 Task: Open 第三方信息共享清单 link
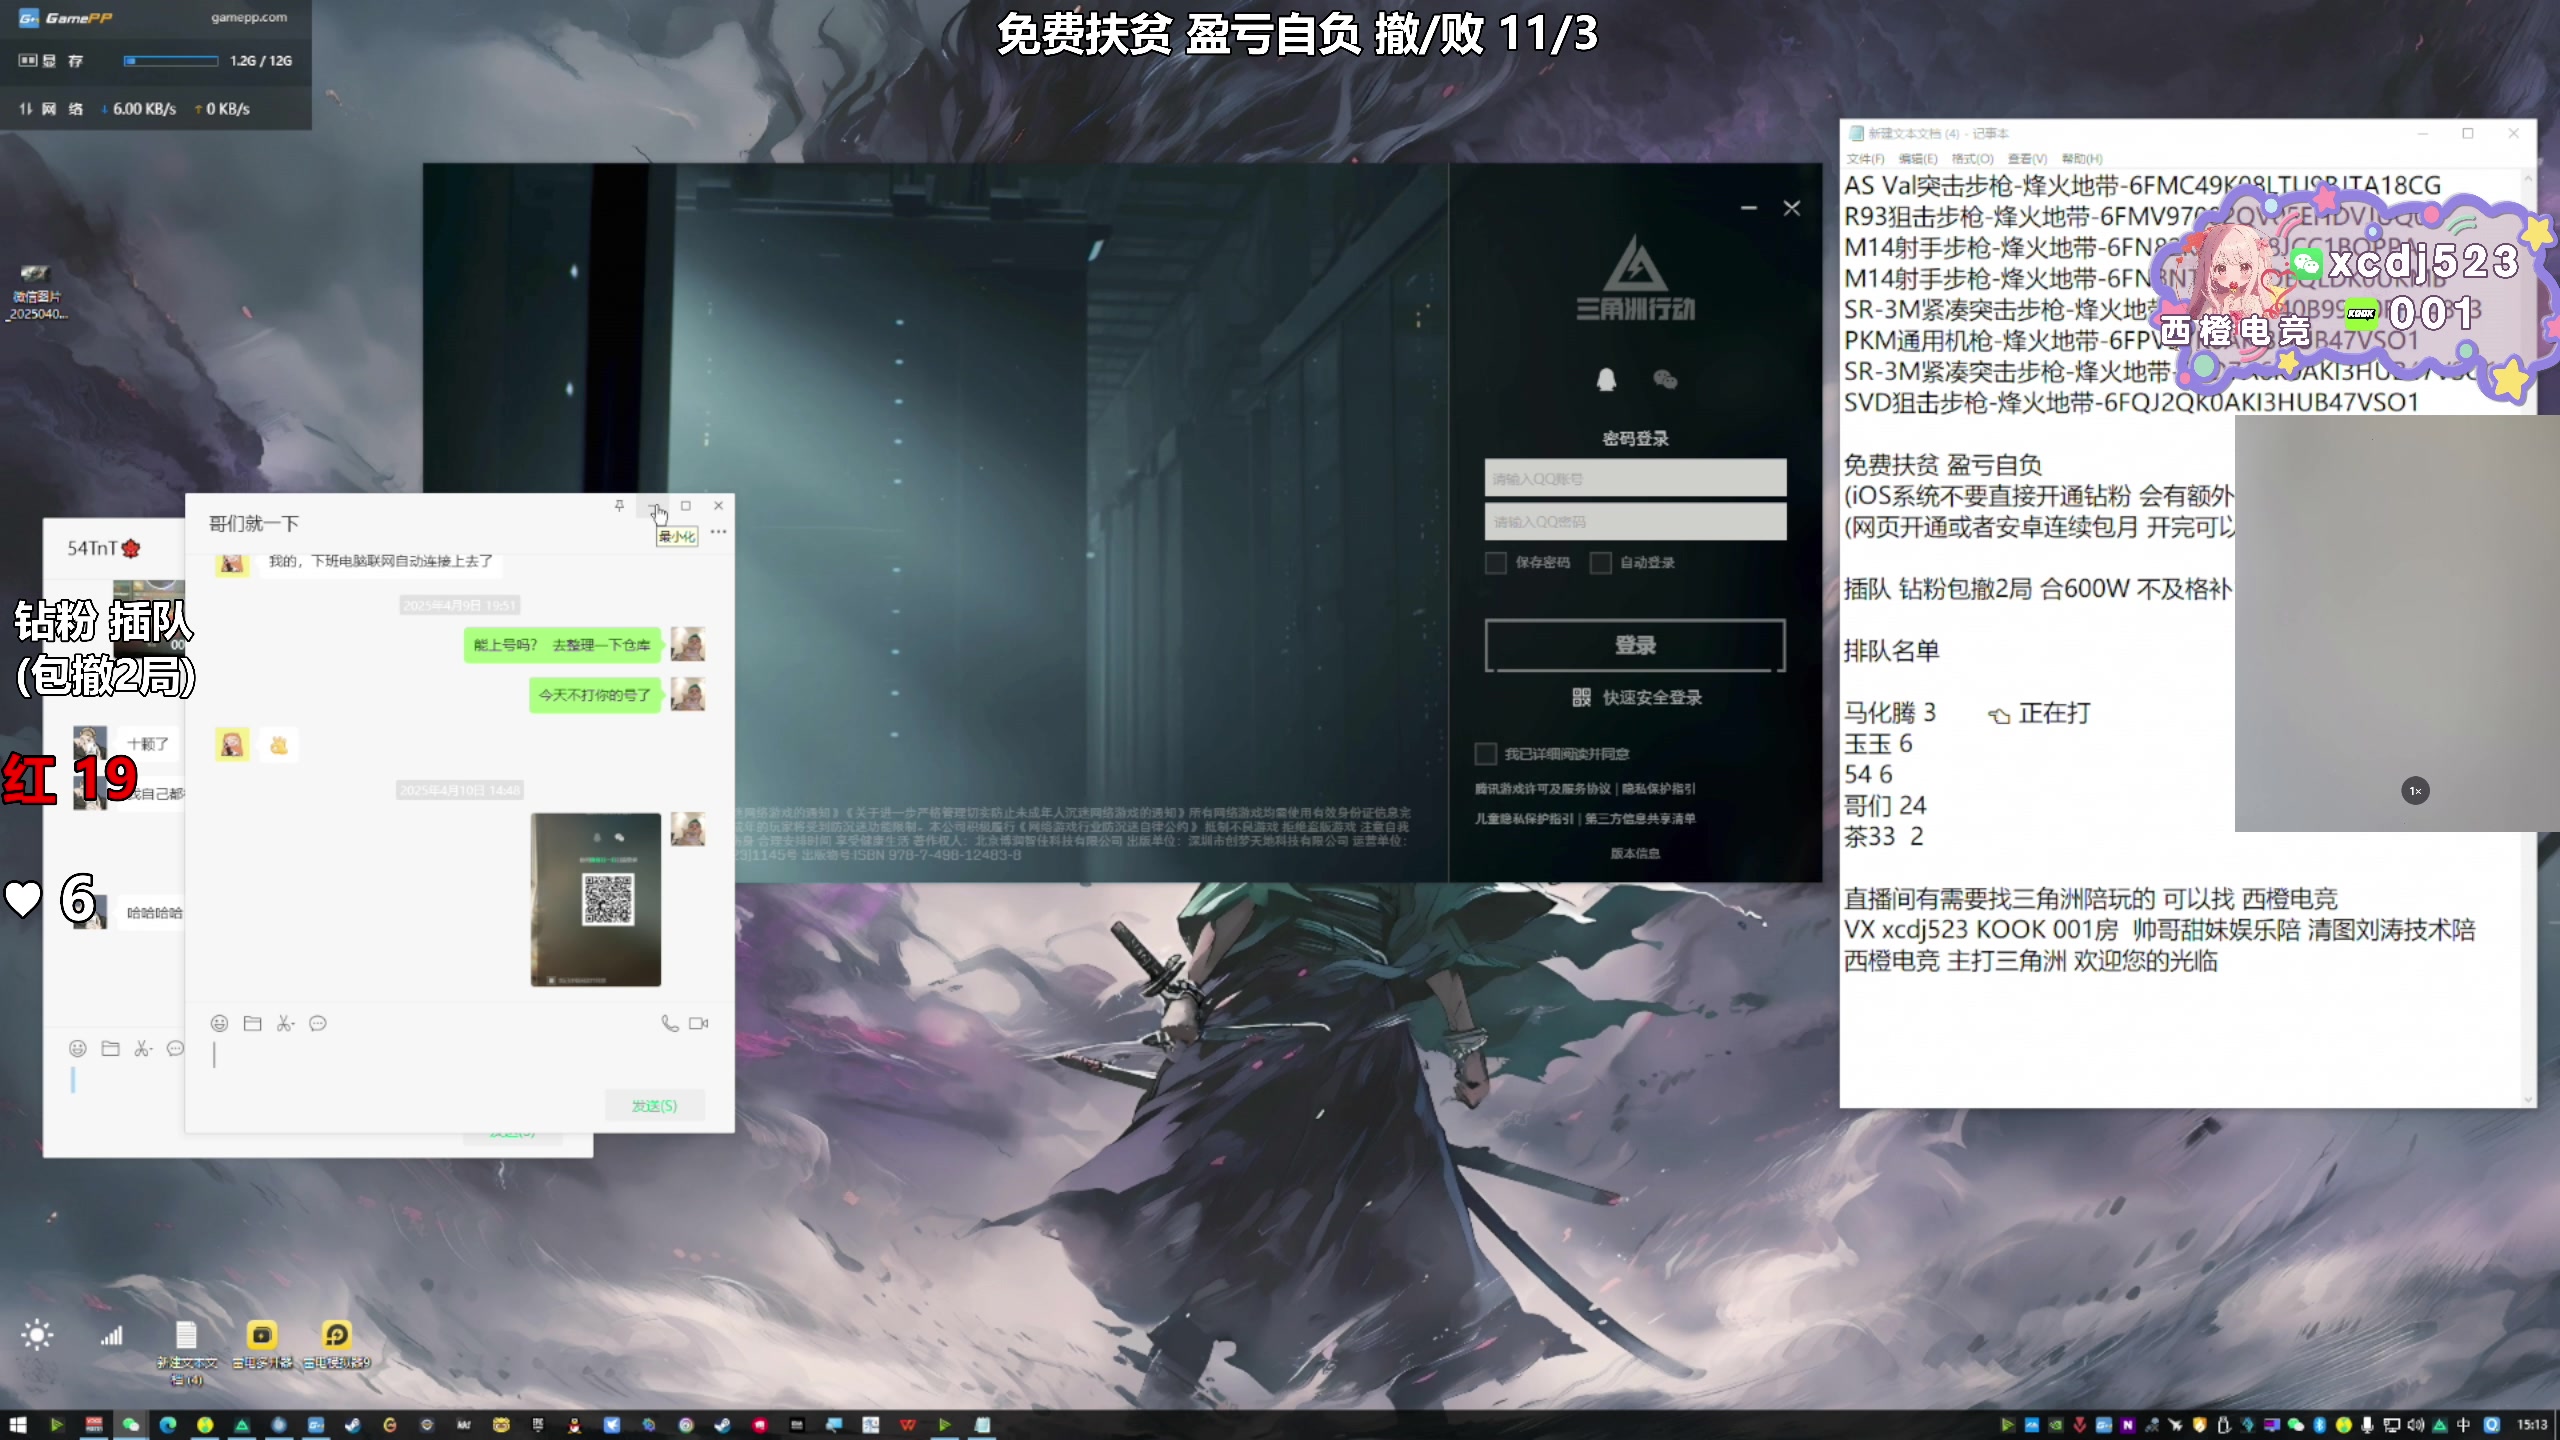click(1640, 818)
